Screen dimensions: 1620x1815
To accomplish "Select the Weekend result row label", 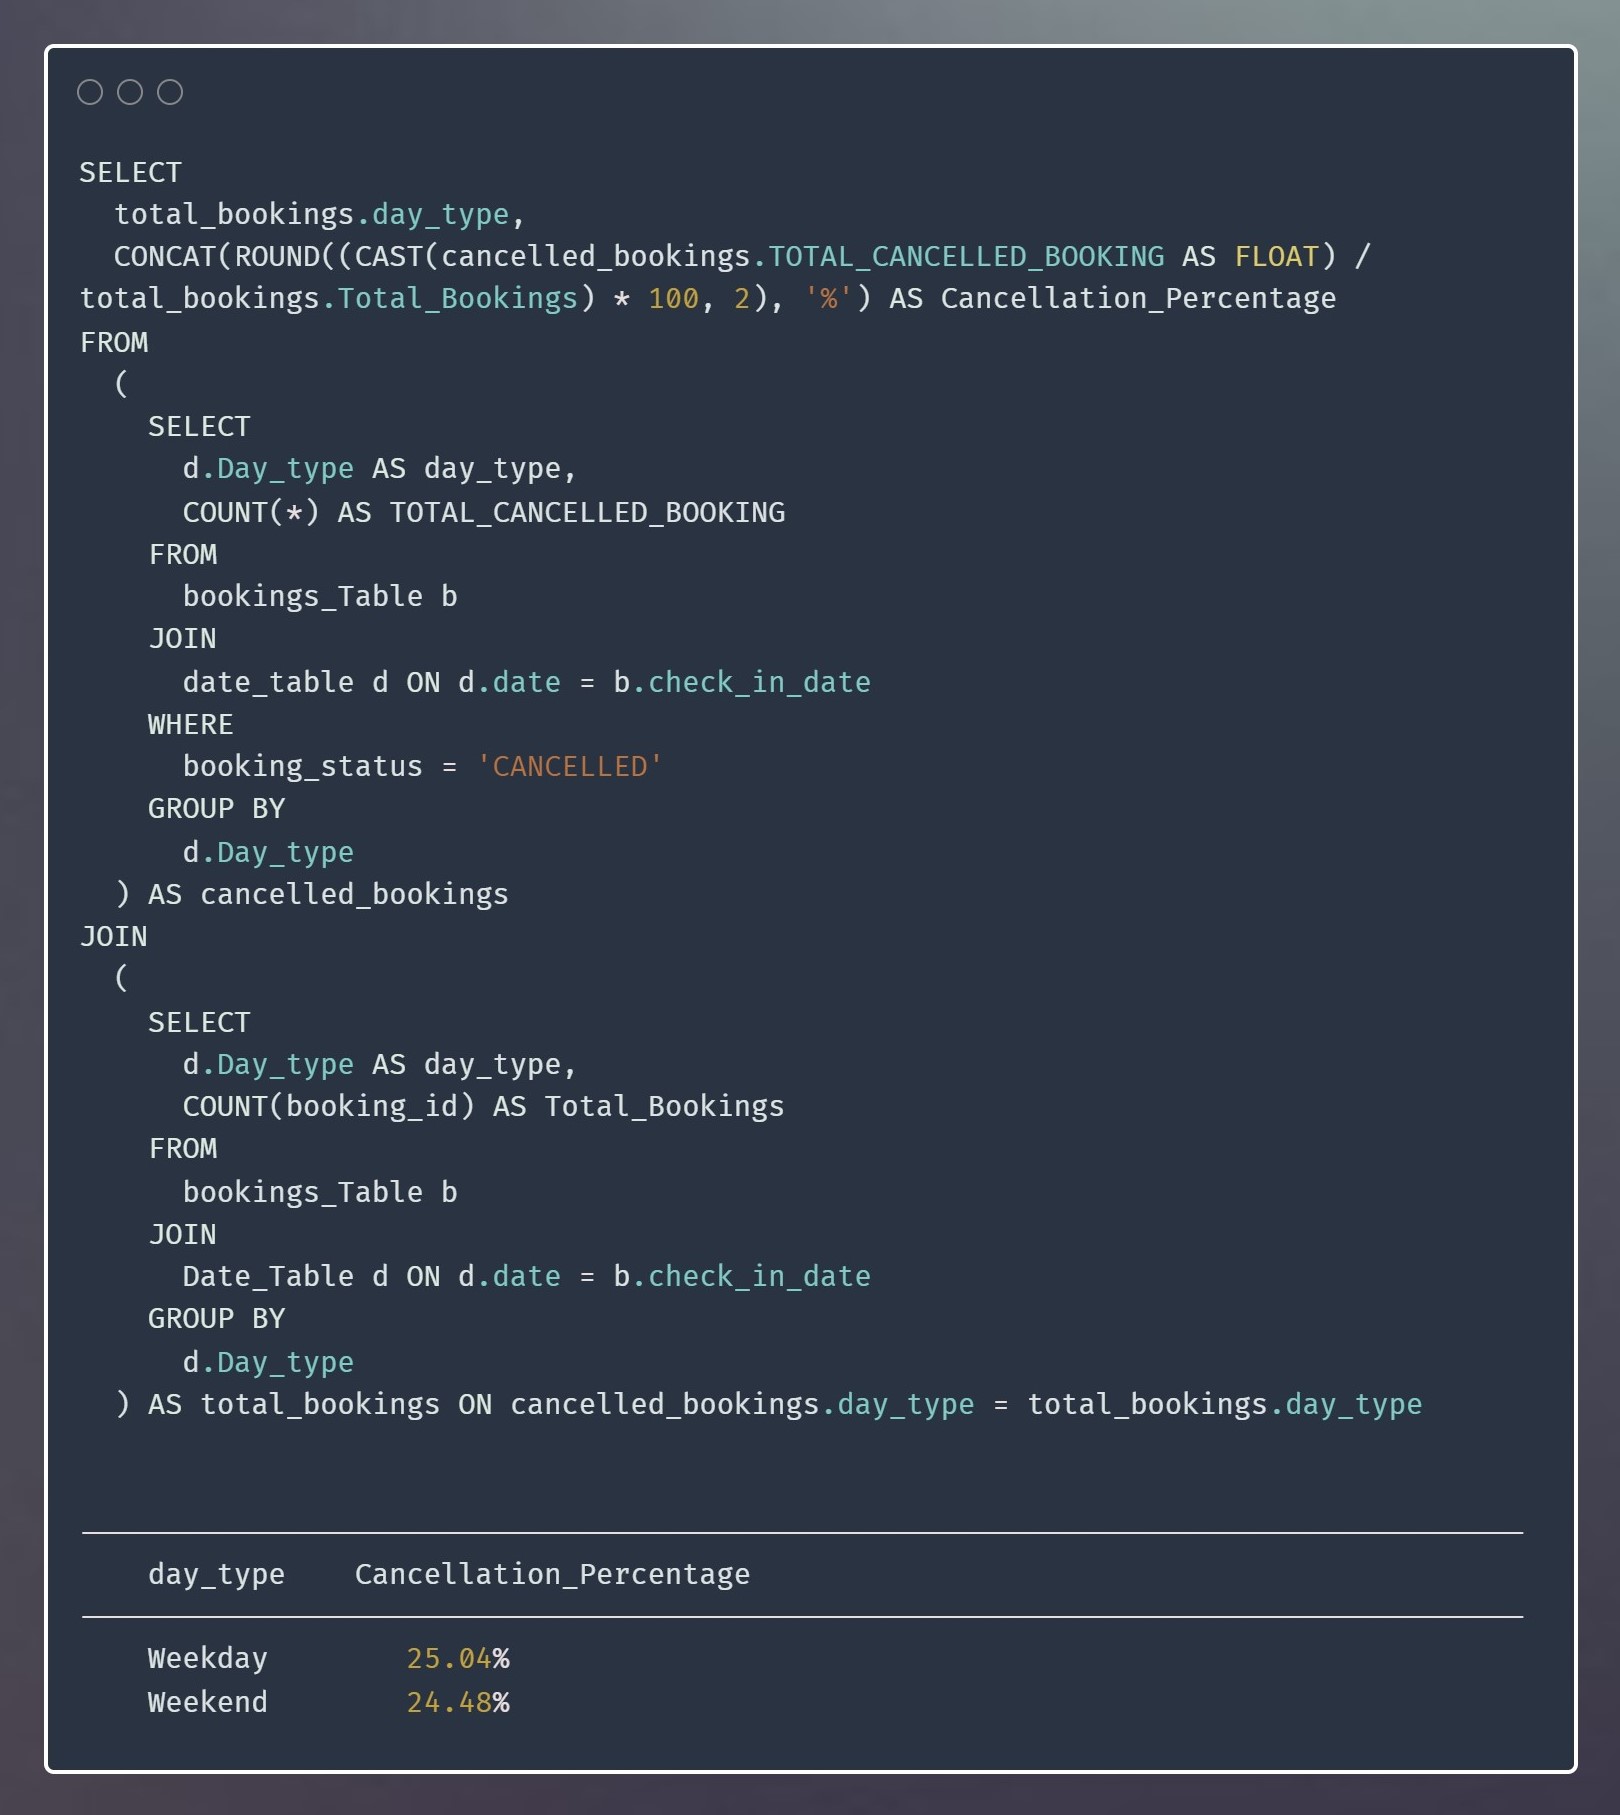I will click(207, 1702).
